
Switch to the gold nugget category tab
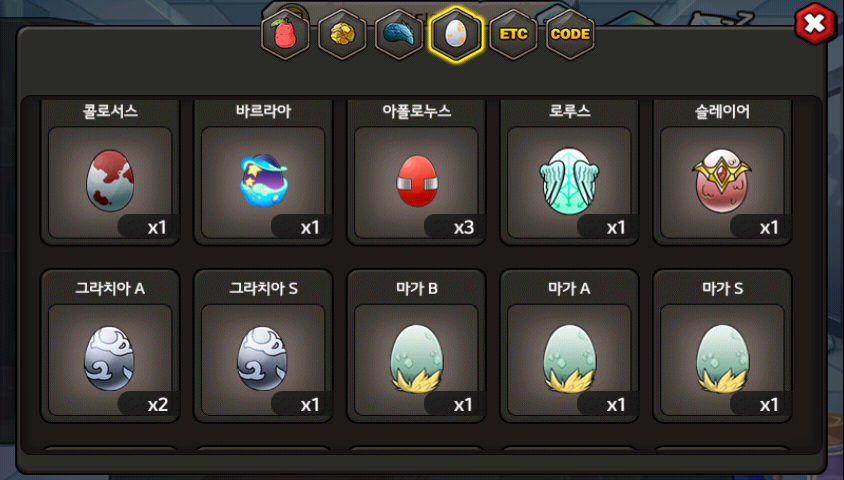tap(342, 34)
